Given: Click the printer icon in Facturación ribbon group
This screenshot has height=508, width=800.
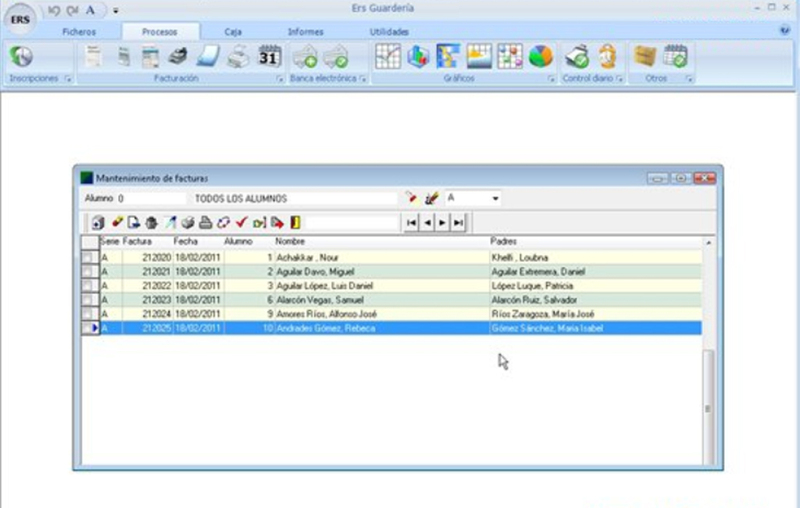Looking at the screenshot, I should tap(238, 56).
